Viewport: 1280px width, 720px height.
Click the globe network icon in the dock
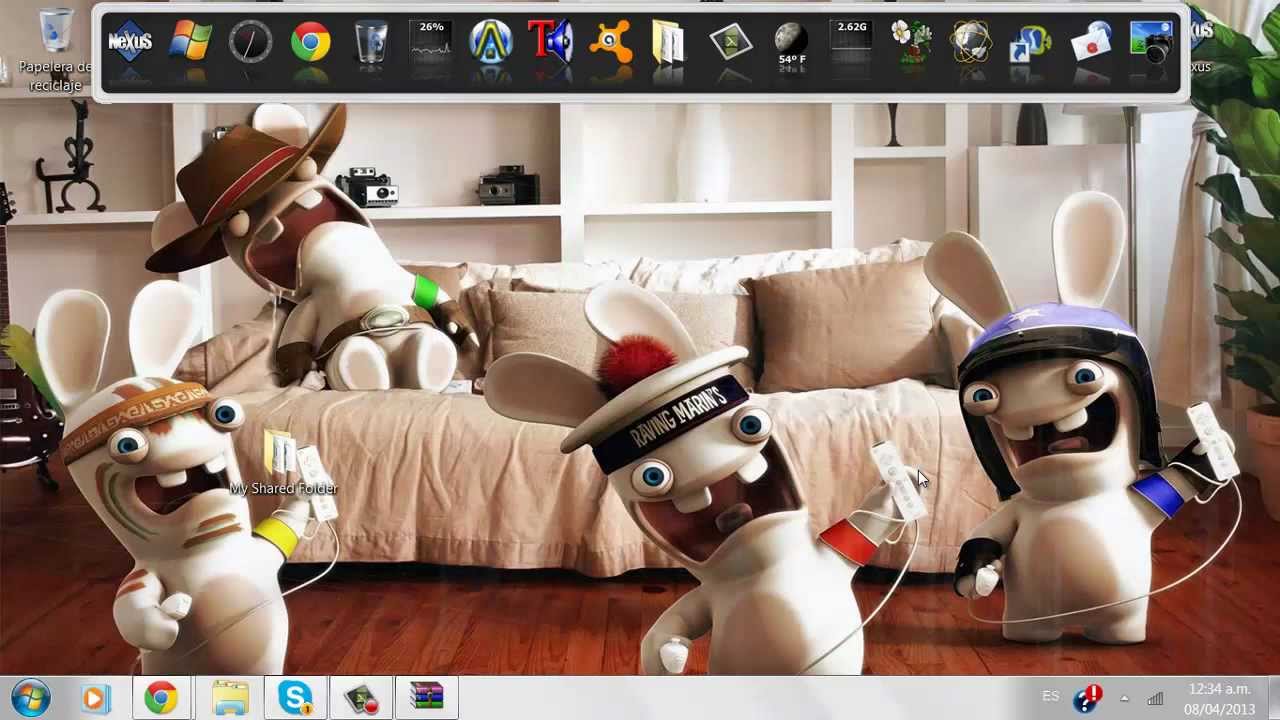pyautogui.click(x=971, y=42)
